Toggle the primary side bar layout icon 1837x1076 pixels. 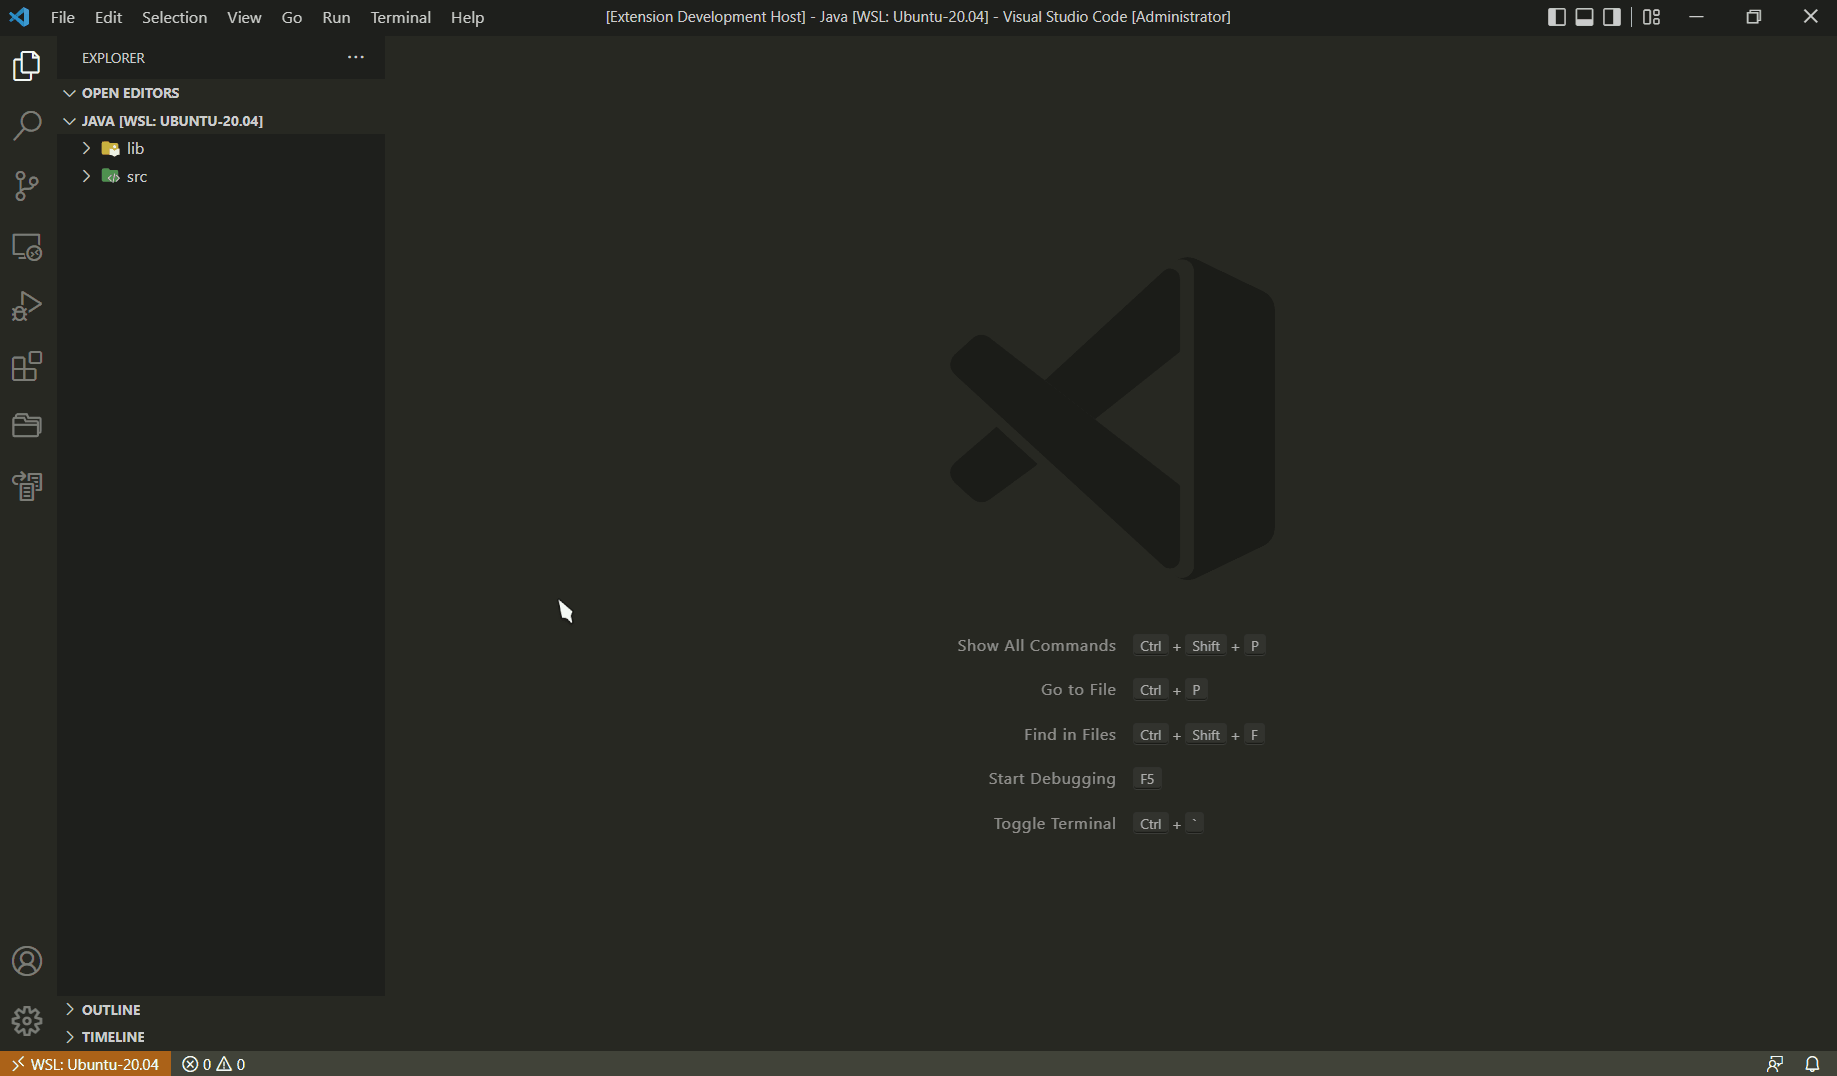coord(1557,17)
